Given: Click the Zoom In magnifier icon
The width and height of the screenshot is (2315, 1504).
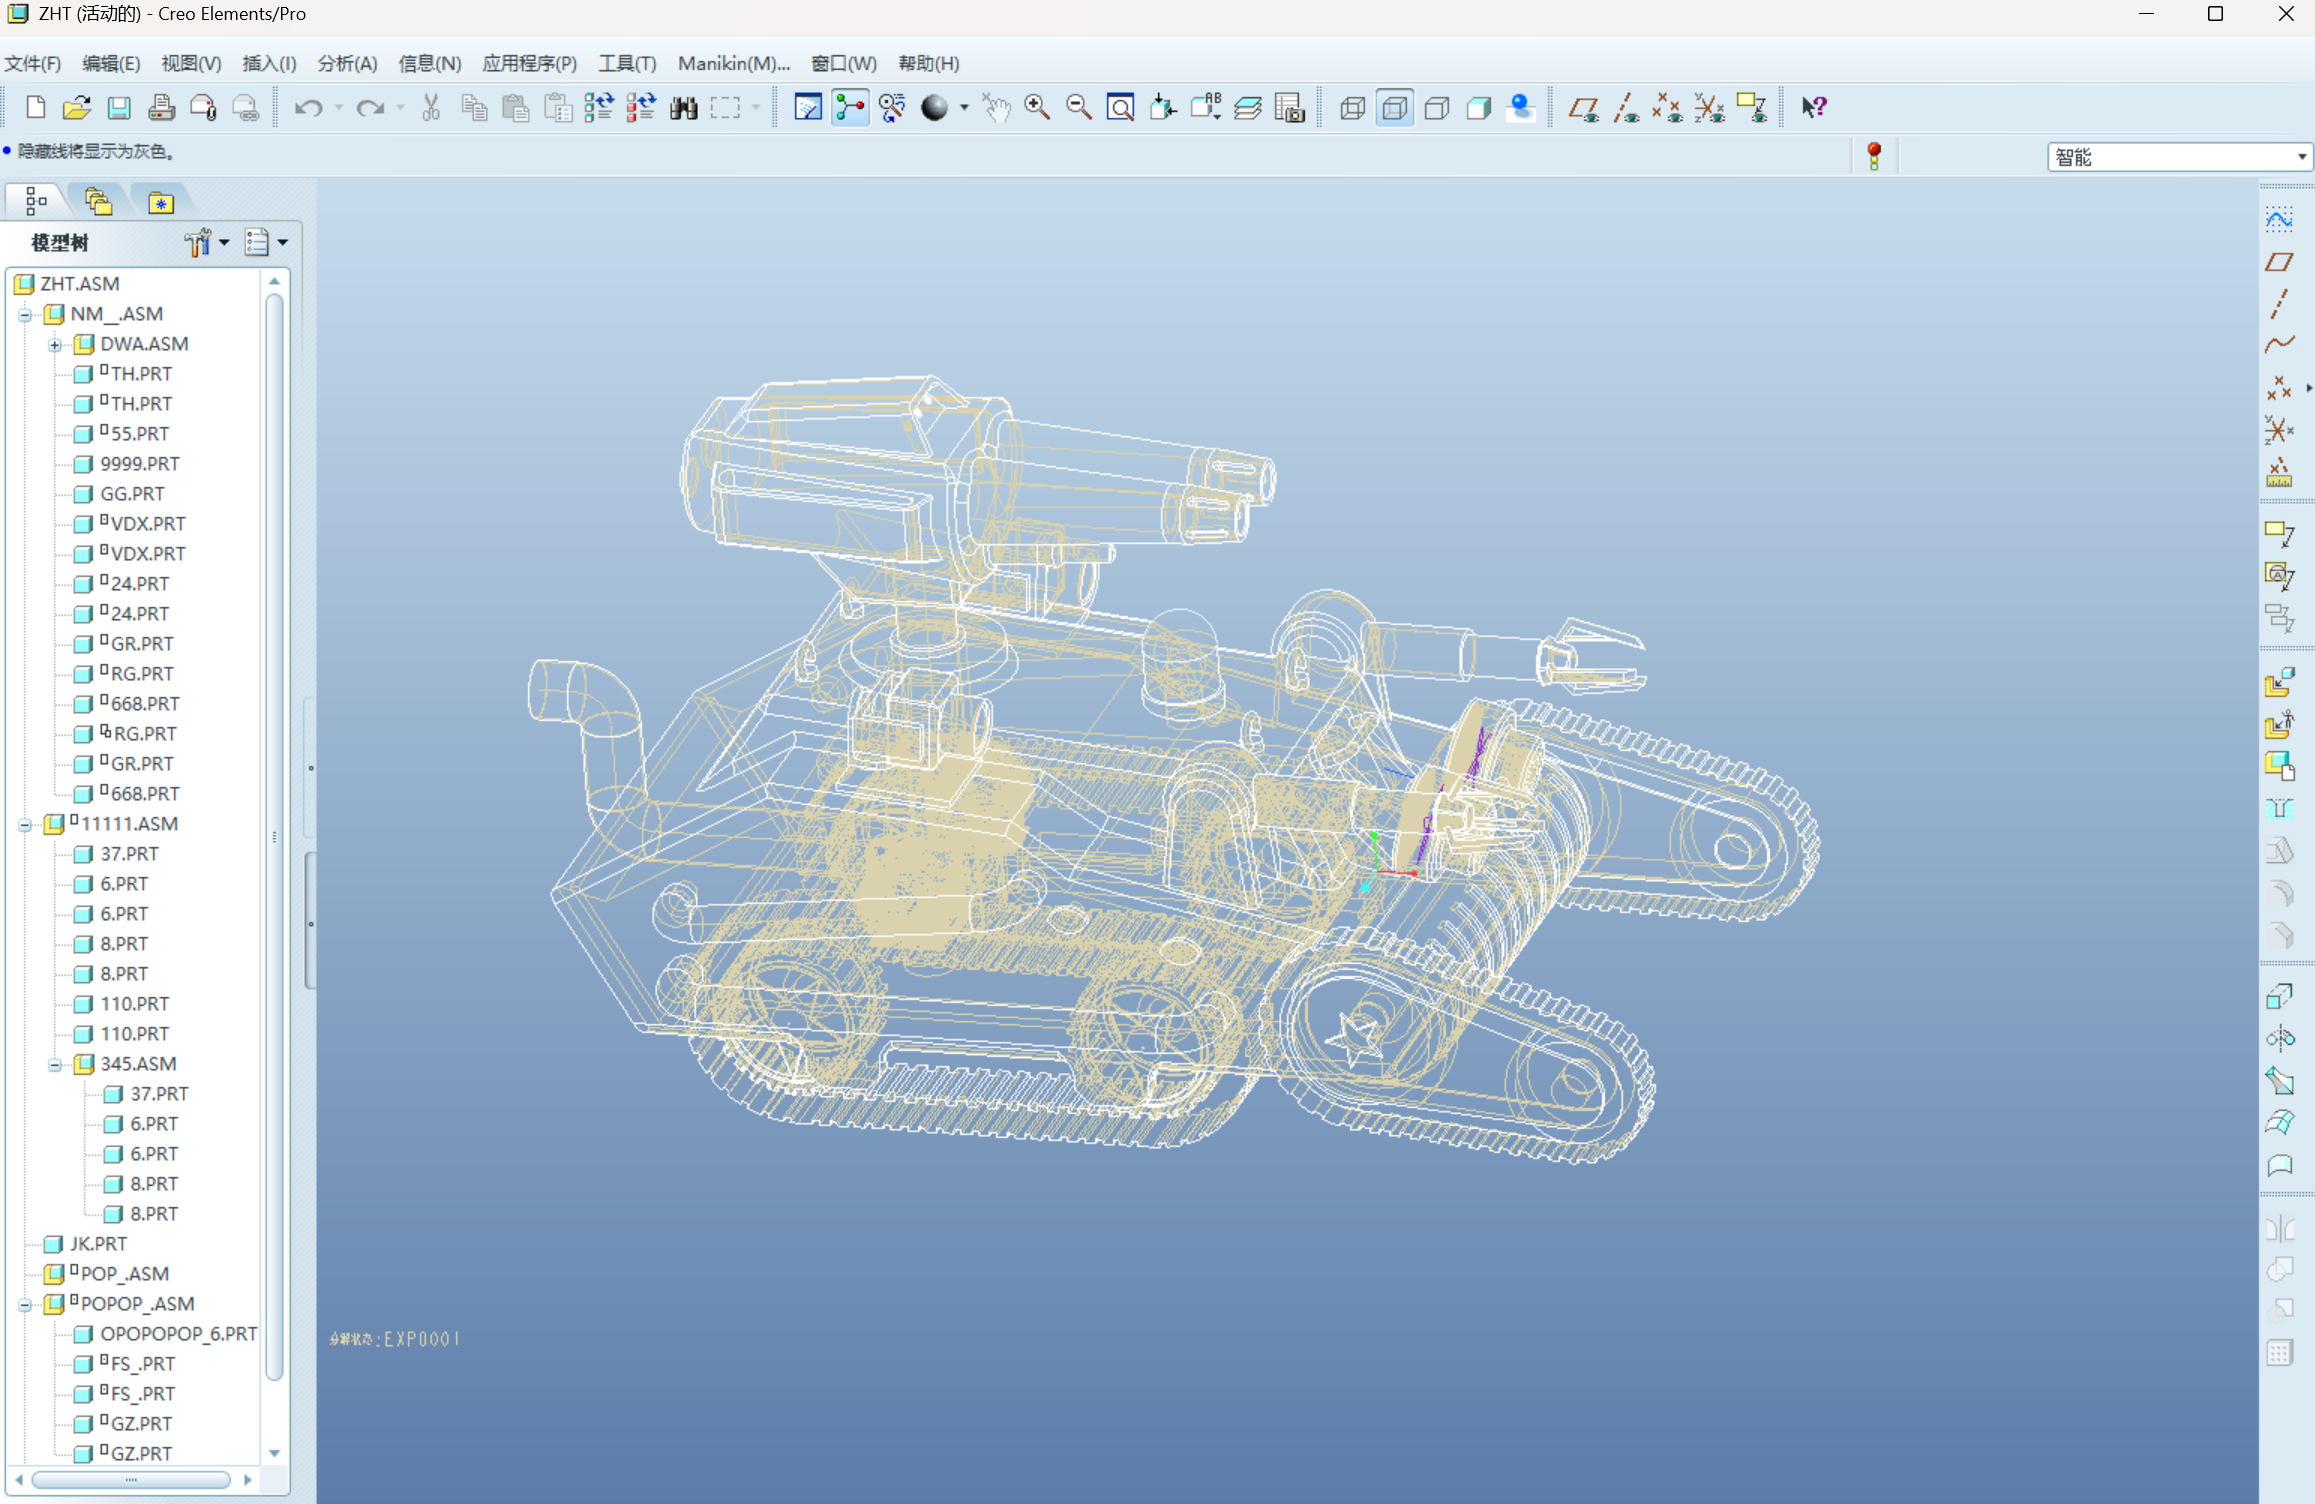Looking at the screenshot, I should click(x=1037, y=107).
